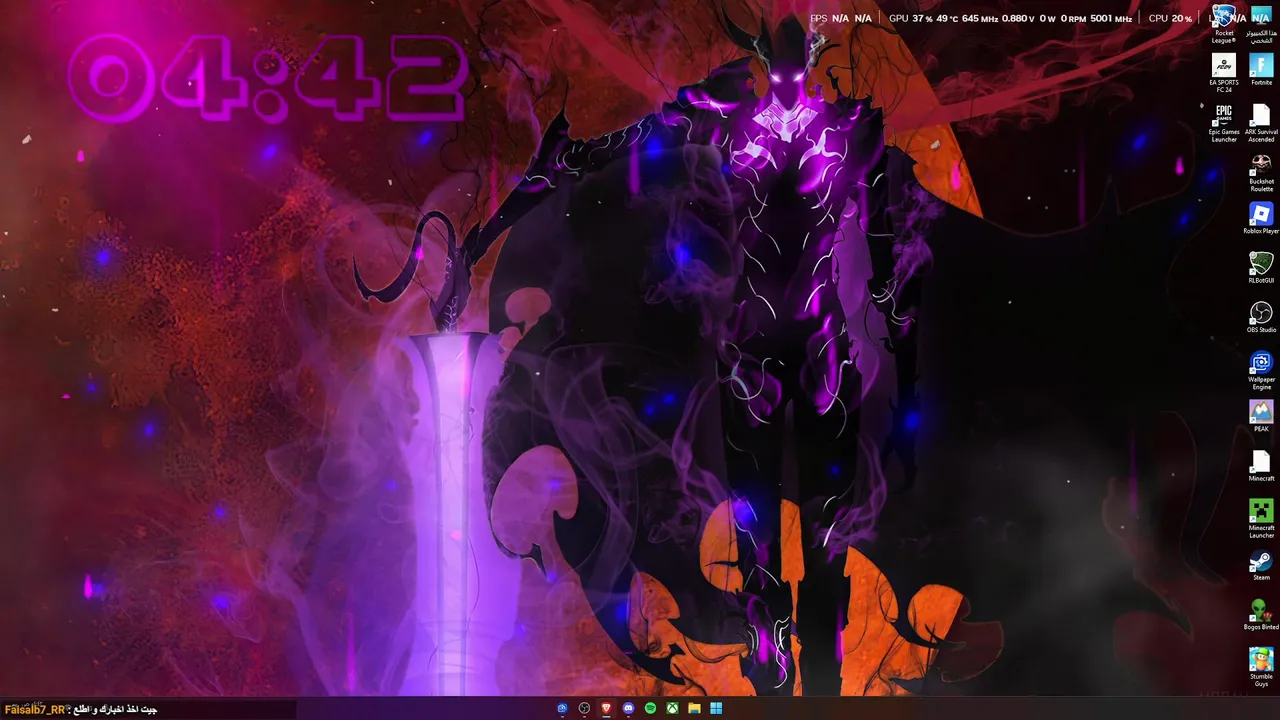This screenshot has height=720, width=1280.
Task: Select the Stumble Guys desktop icon
Action: tap(1261, 667)
